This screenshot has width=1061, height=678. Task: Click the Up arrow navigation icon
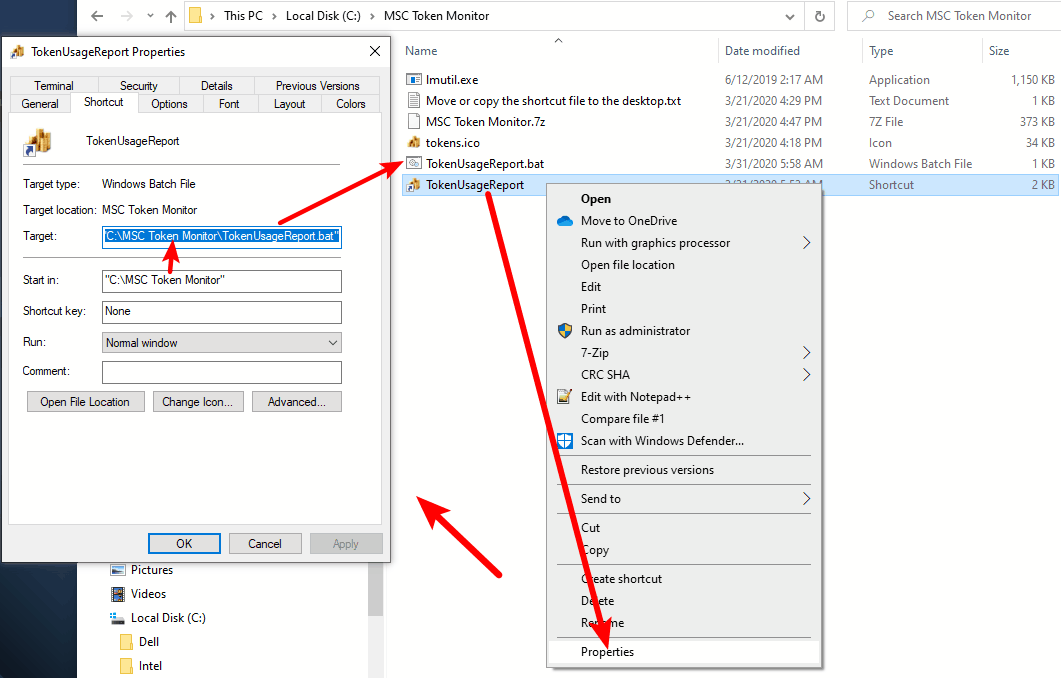(x=170, y=16)
